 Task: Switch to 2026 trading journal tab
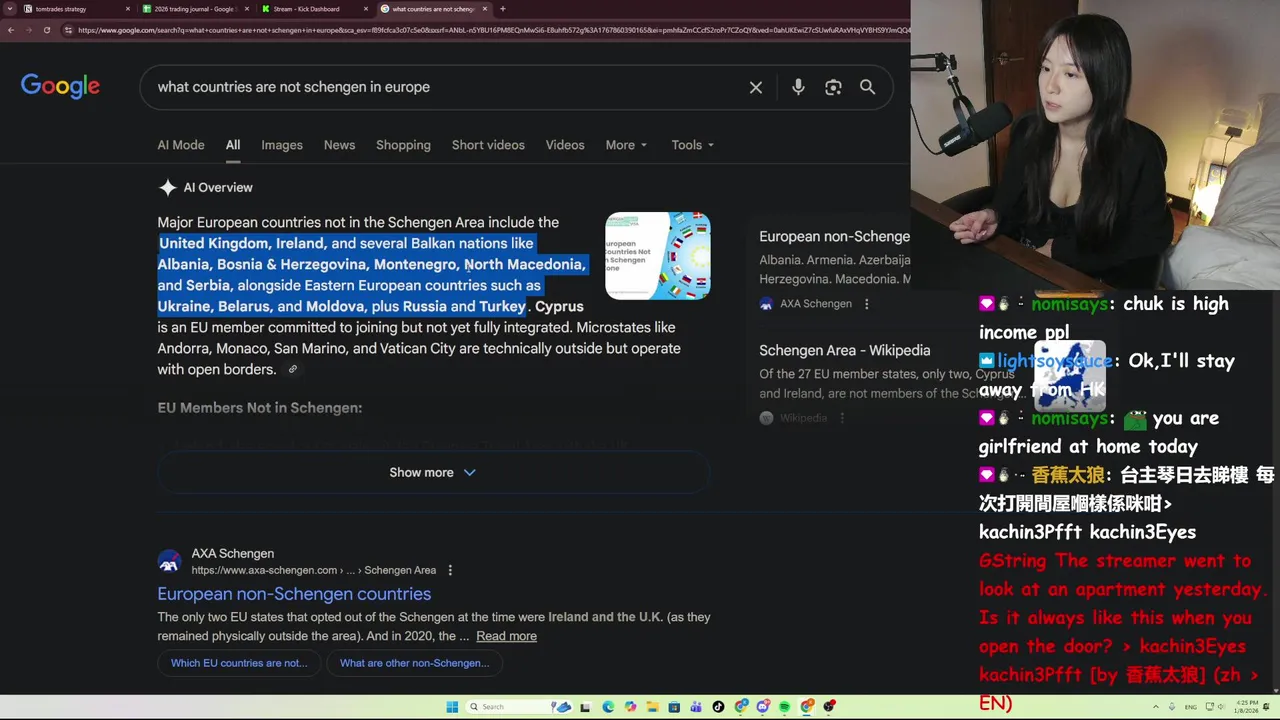tap(195, 9)
